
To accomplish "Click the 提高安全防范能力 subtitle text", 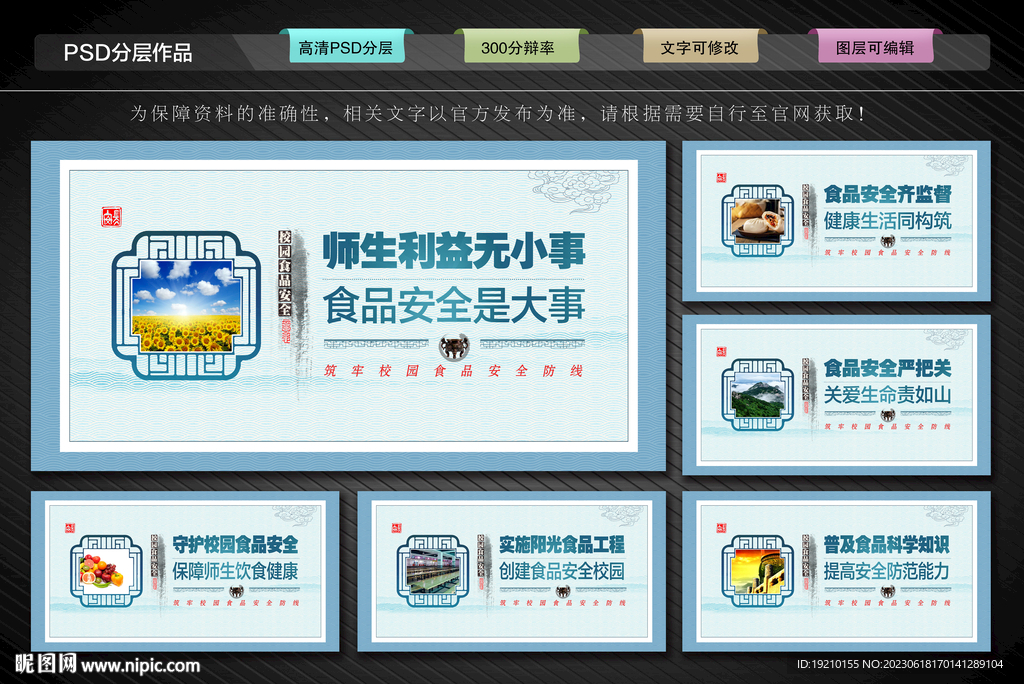I will pyautogui.click(x=886, y=571).
